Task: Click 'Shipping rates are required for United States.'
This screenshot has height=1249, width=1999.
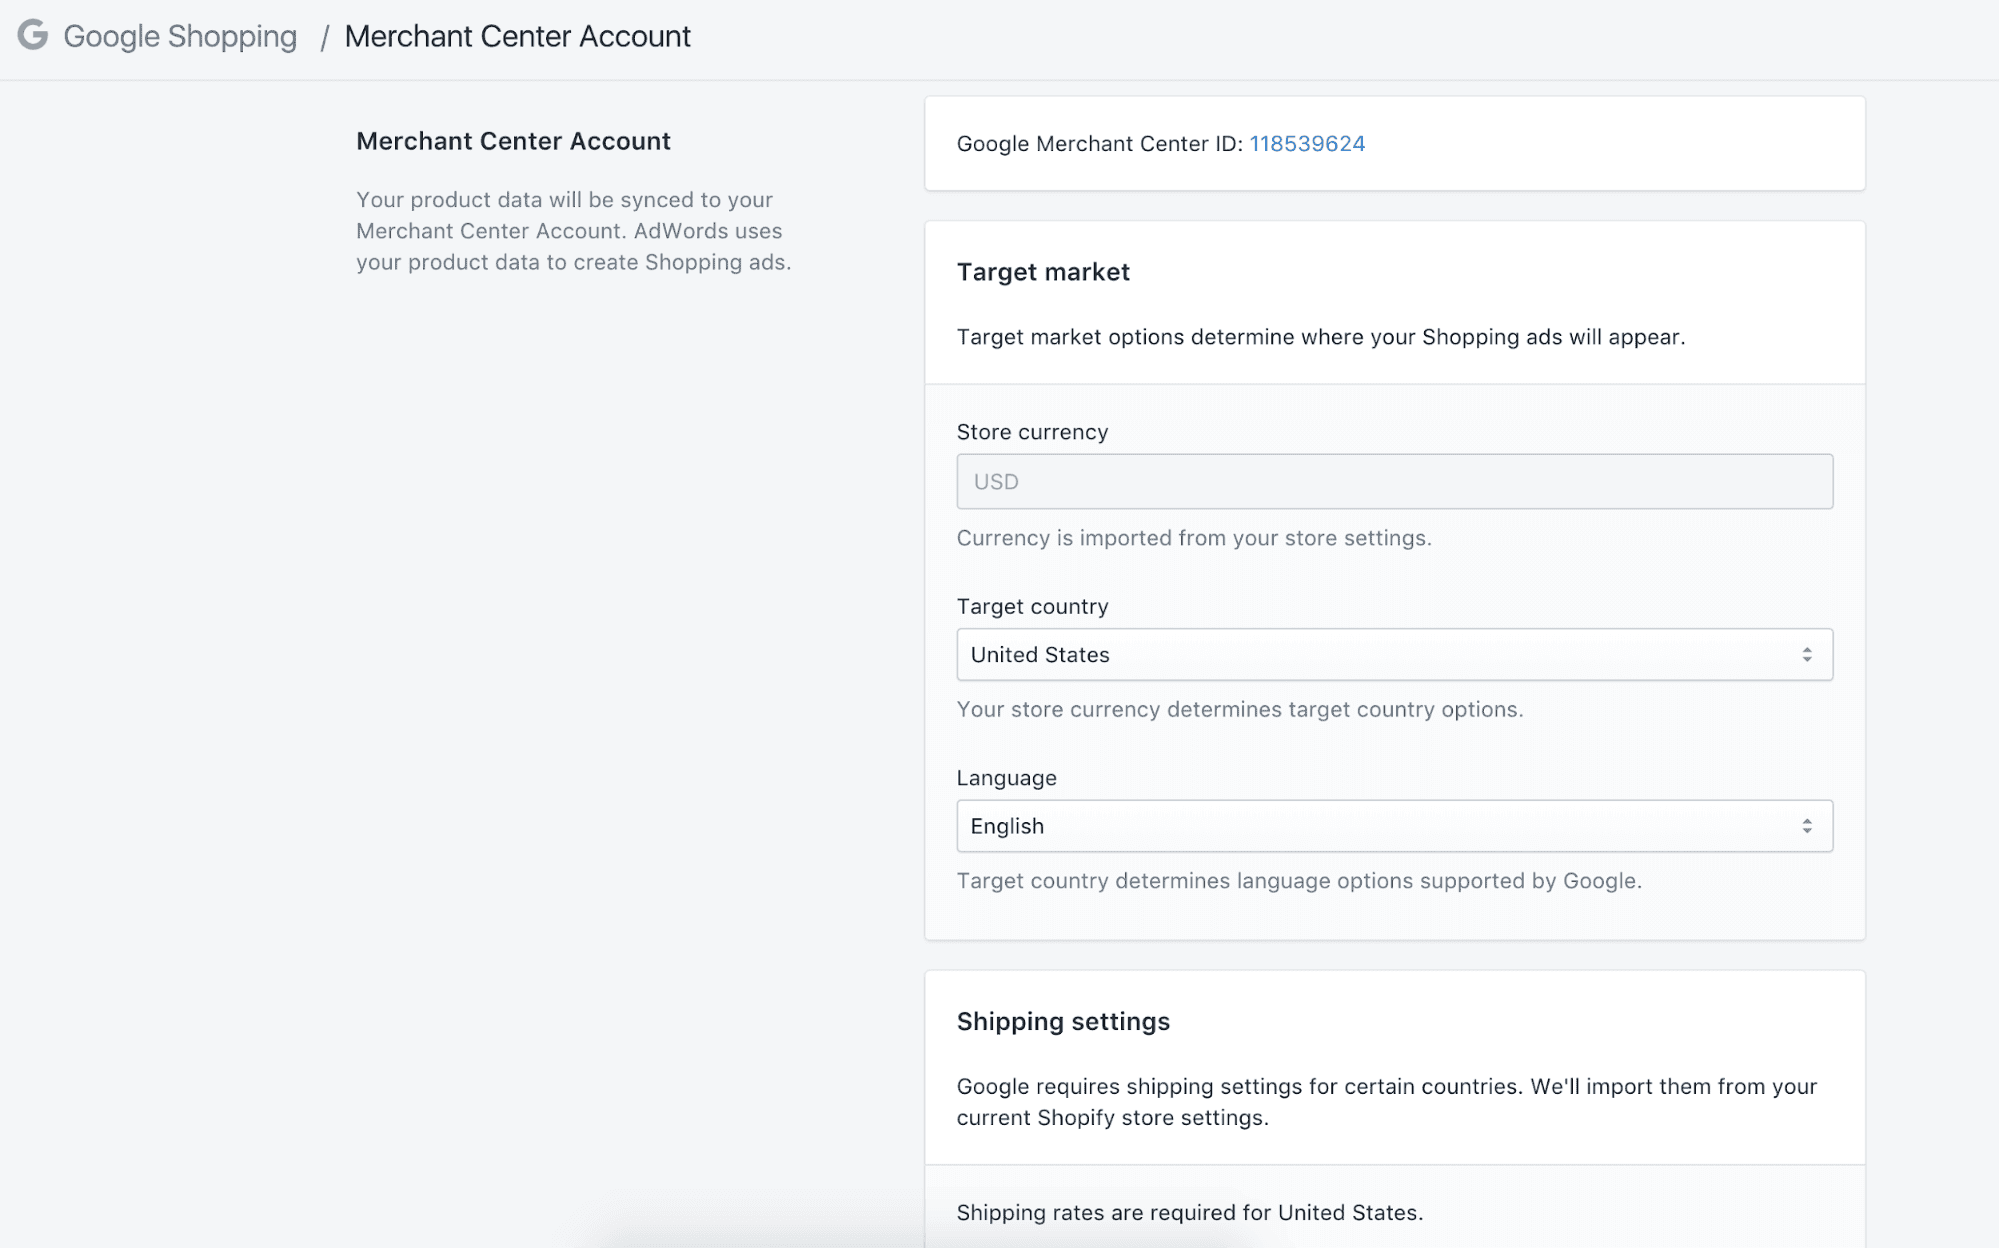Action: coord(1190,1212)
